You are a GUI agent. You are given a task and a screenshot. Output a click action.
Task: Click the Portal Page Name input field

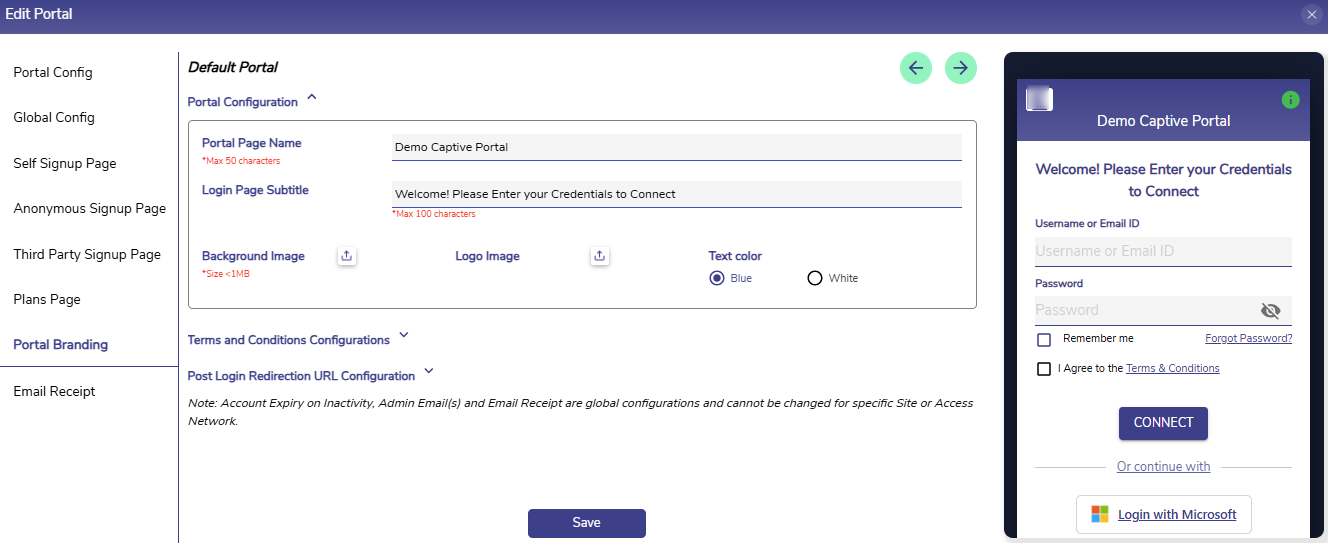676,147
